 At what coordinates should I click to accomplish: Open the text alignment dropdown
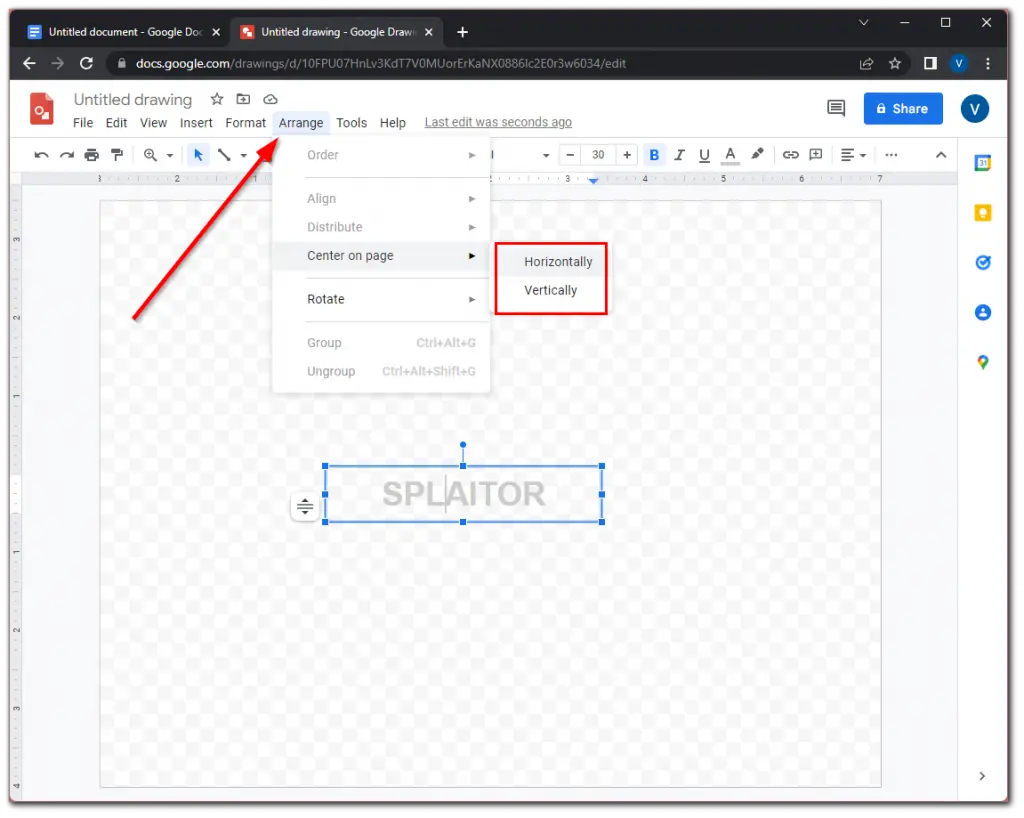click(852, 154)
